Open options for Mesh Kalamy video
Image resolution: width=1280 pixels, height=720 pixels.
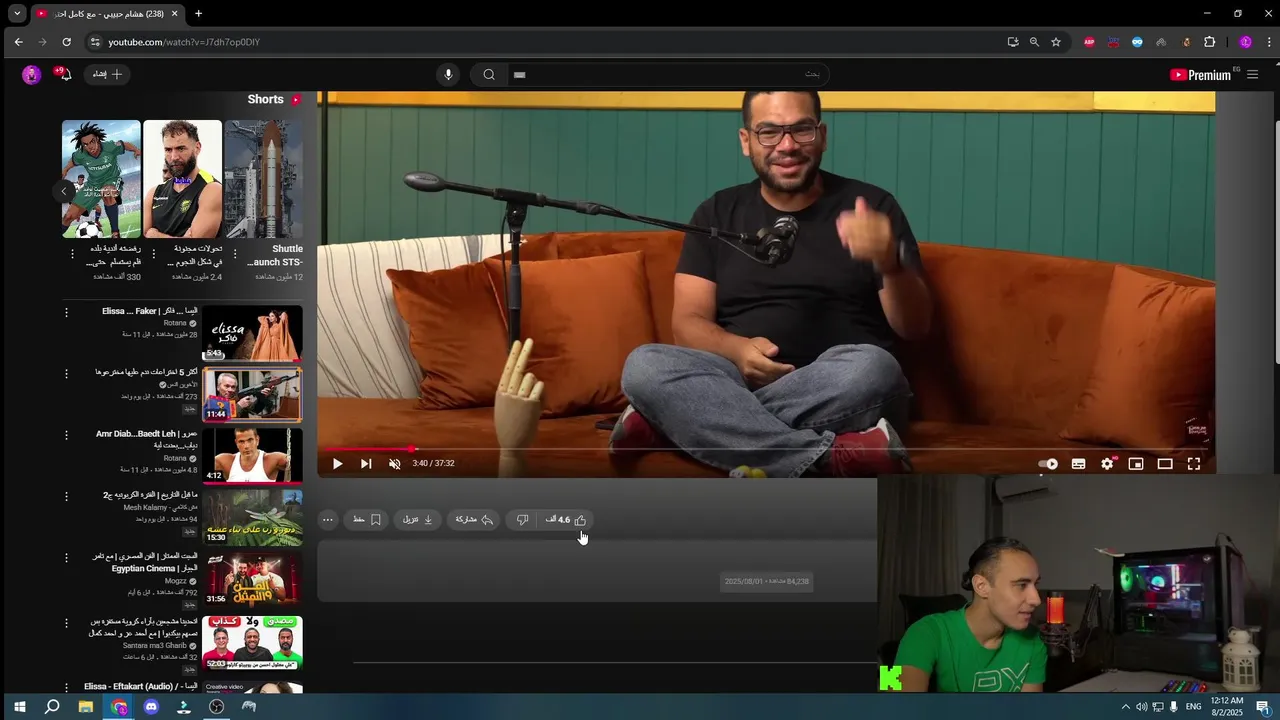pos(67,497)
